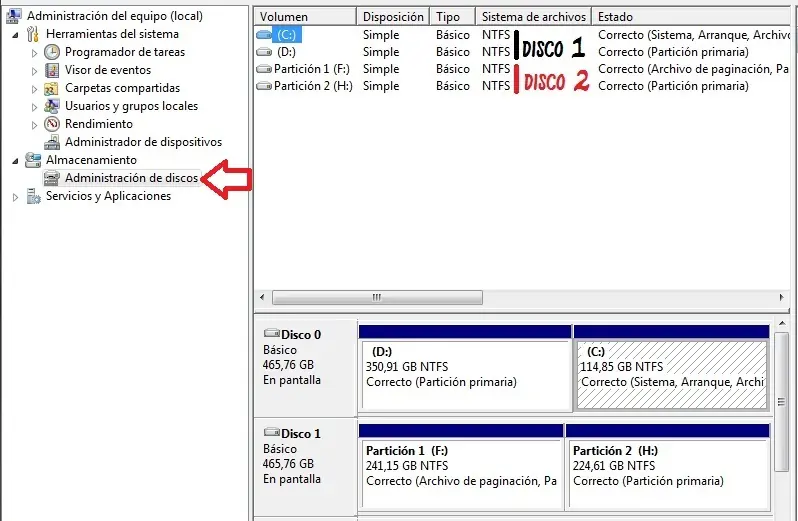798x521 pixels.
Task: Click the Partición 2 (H:) drive icon in list
Action: tap(264, 86)
